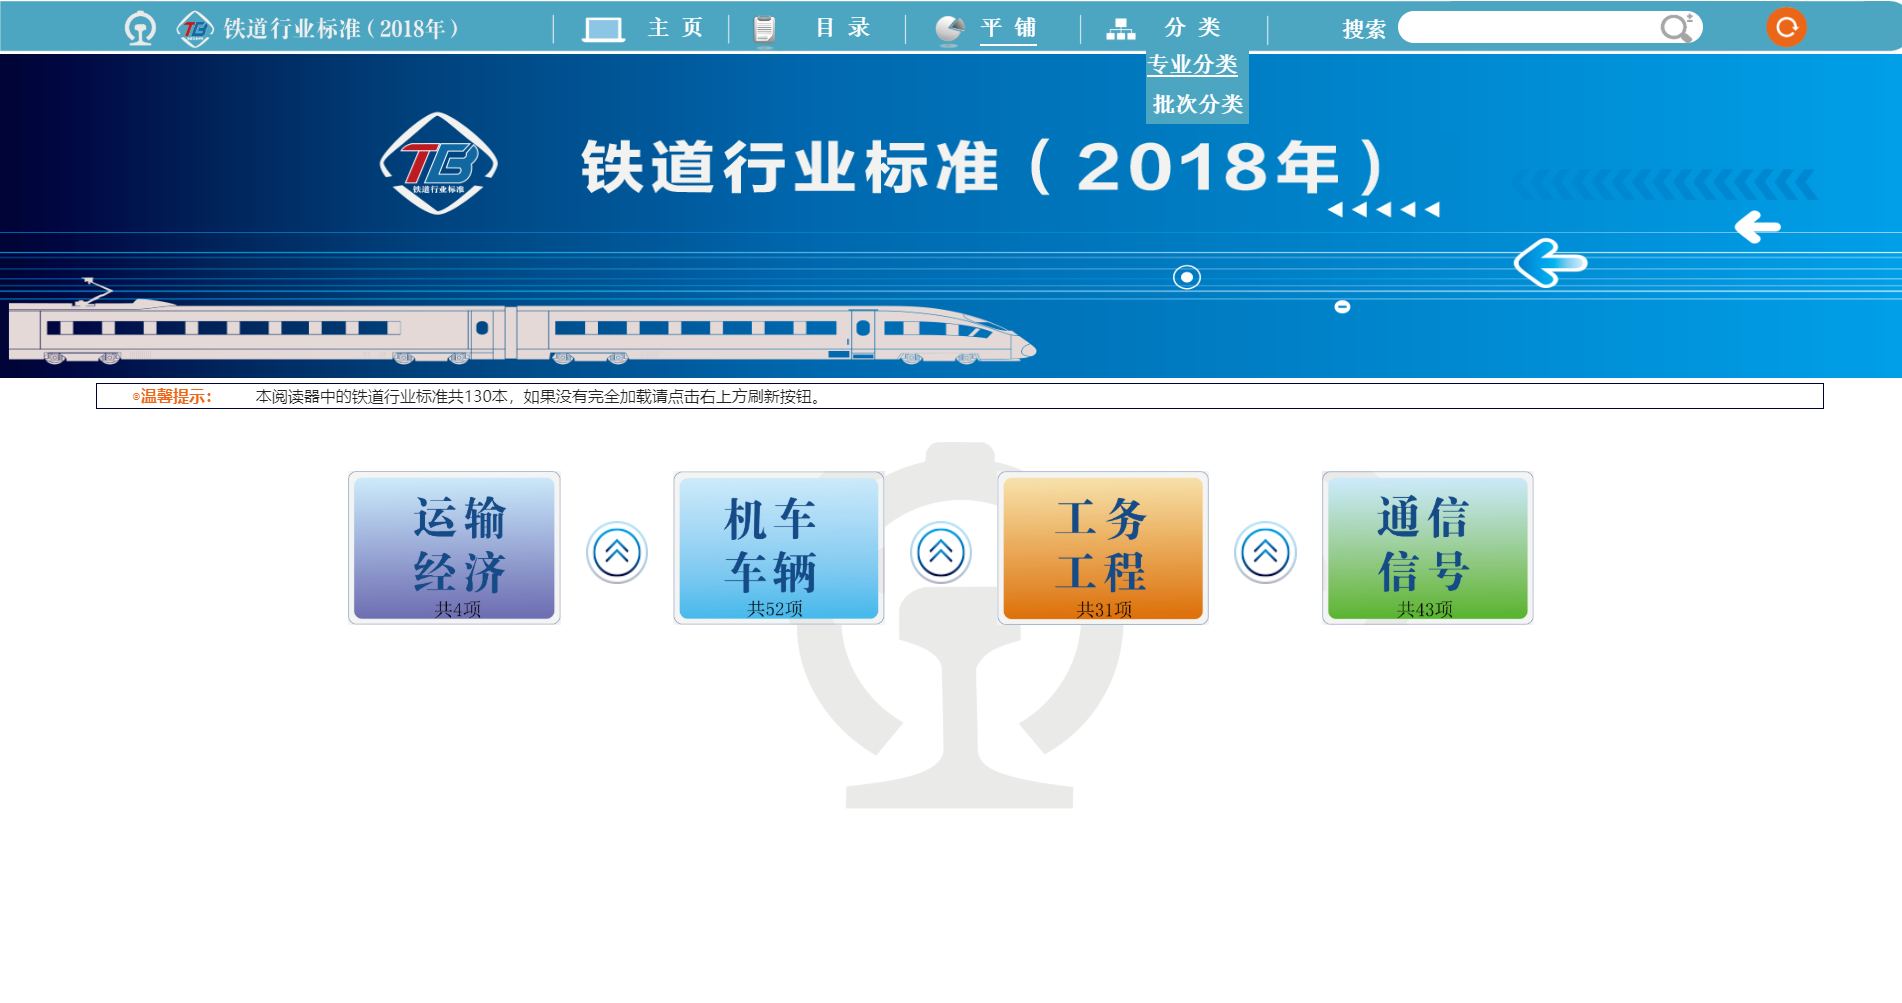Click the chevron button between 工务工程 and 通信信号

click(x=1265, y=552)
